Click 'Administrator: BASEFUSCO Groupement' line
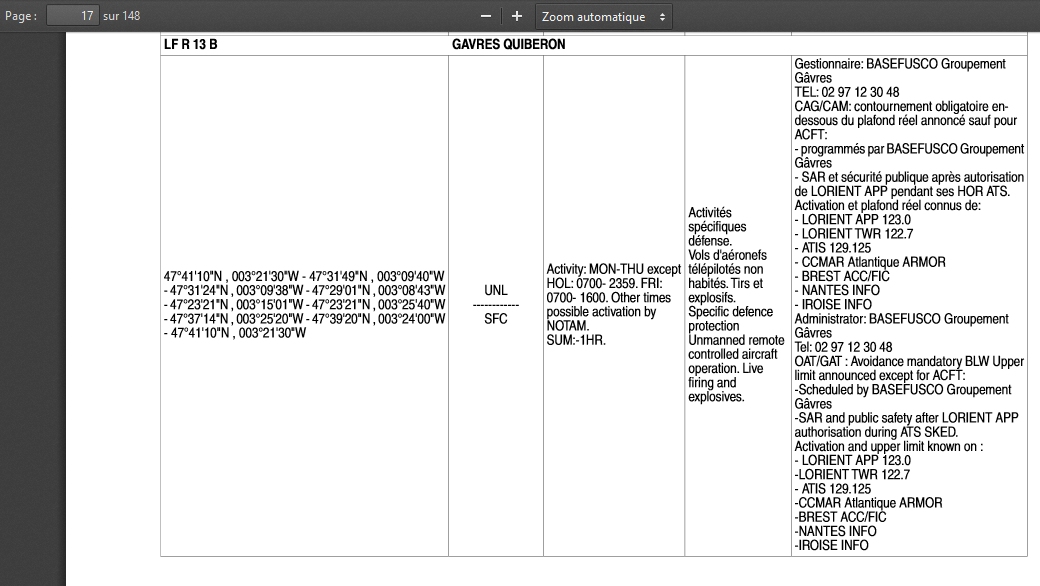This screenshot has width=1040, height=586. 901,319
